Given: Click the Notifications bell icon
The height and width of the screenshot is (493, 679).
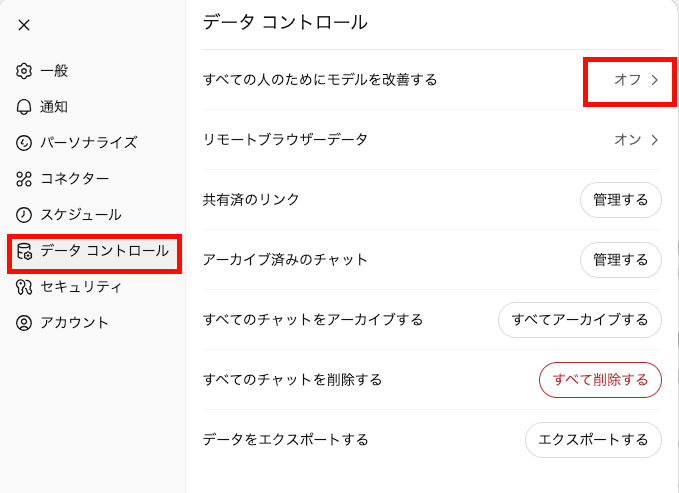Looking at the screenshot, I should click(25, 107).
